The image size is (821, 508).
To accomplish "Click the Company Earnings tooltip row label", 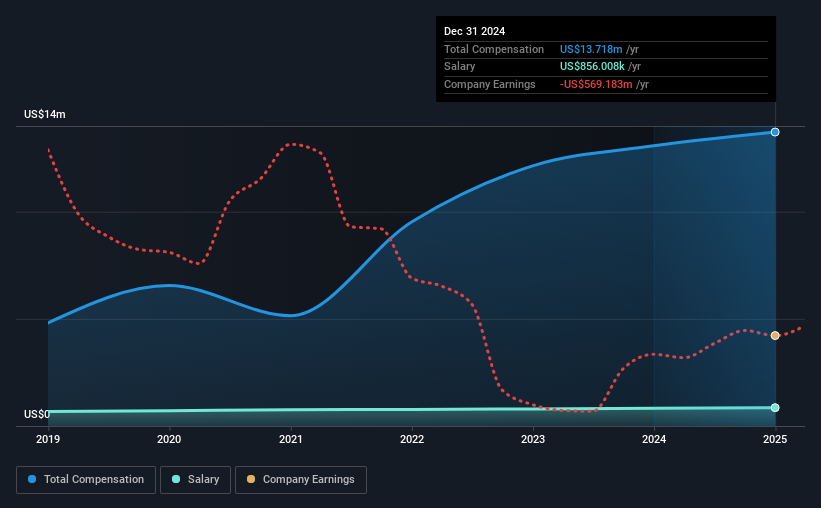I will (490, 84).
